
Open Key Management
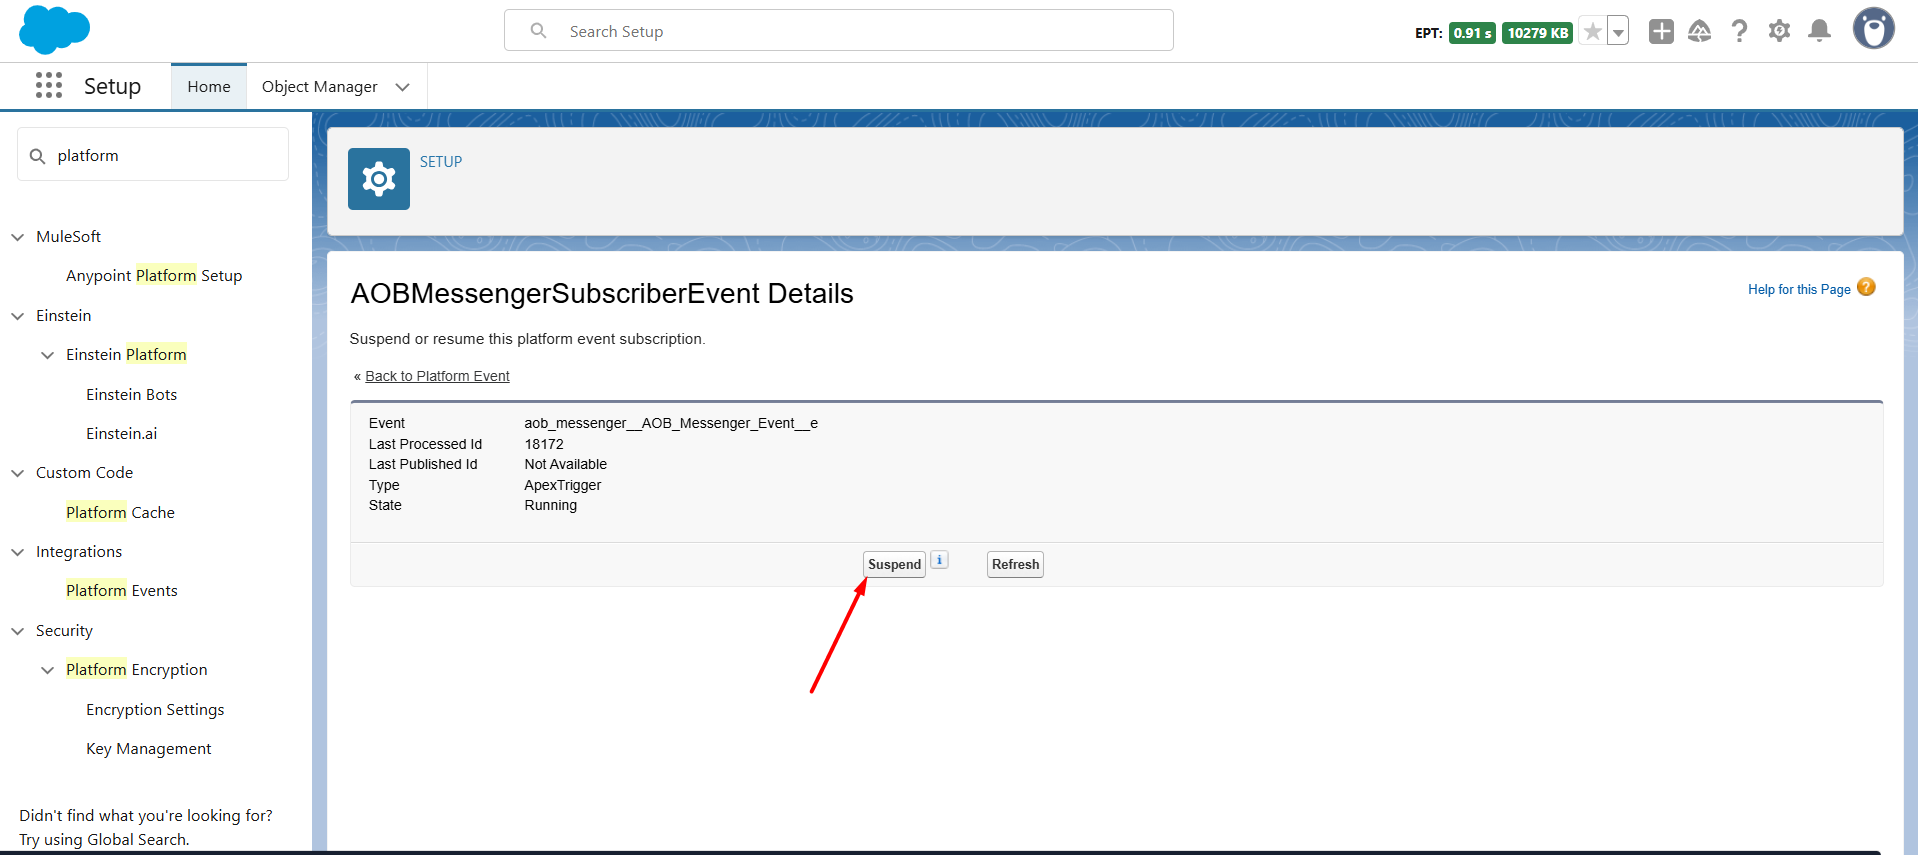(x=148, y=749)
